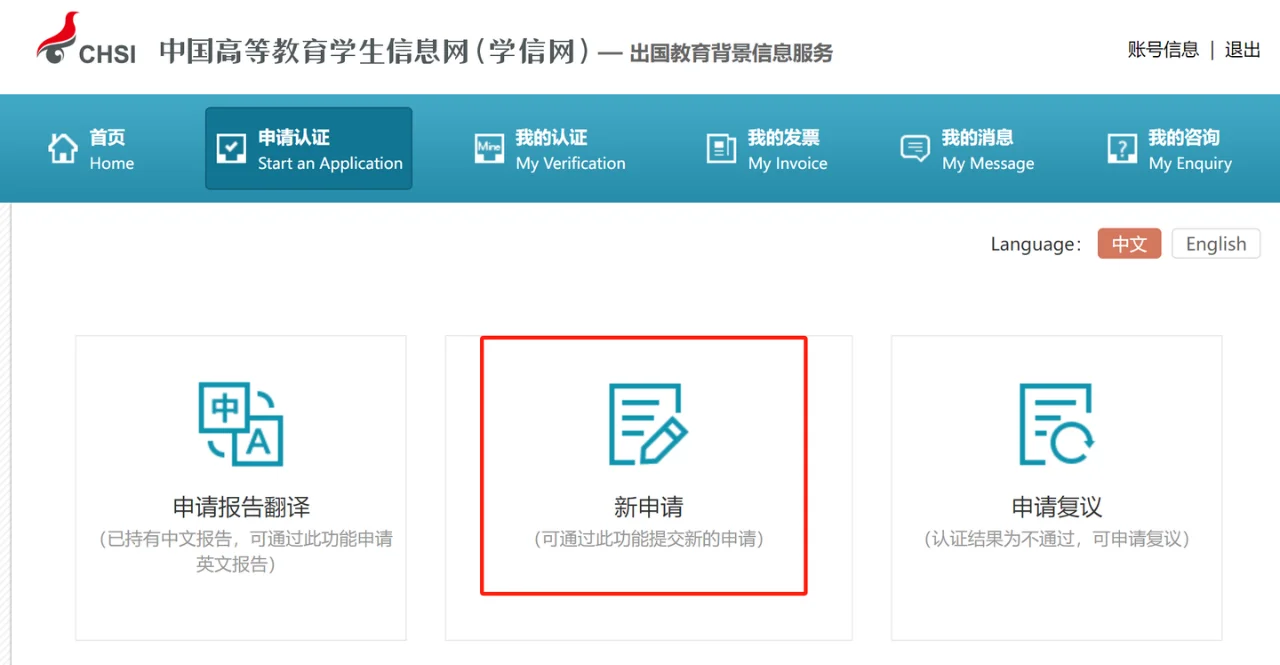Click the 申请复议 refresh document icon
This screenshot has width=1280, height=665.
[1056, 424]
